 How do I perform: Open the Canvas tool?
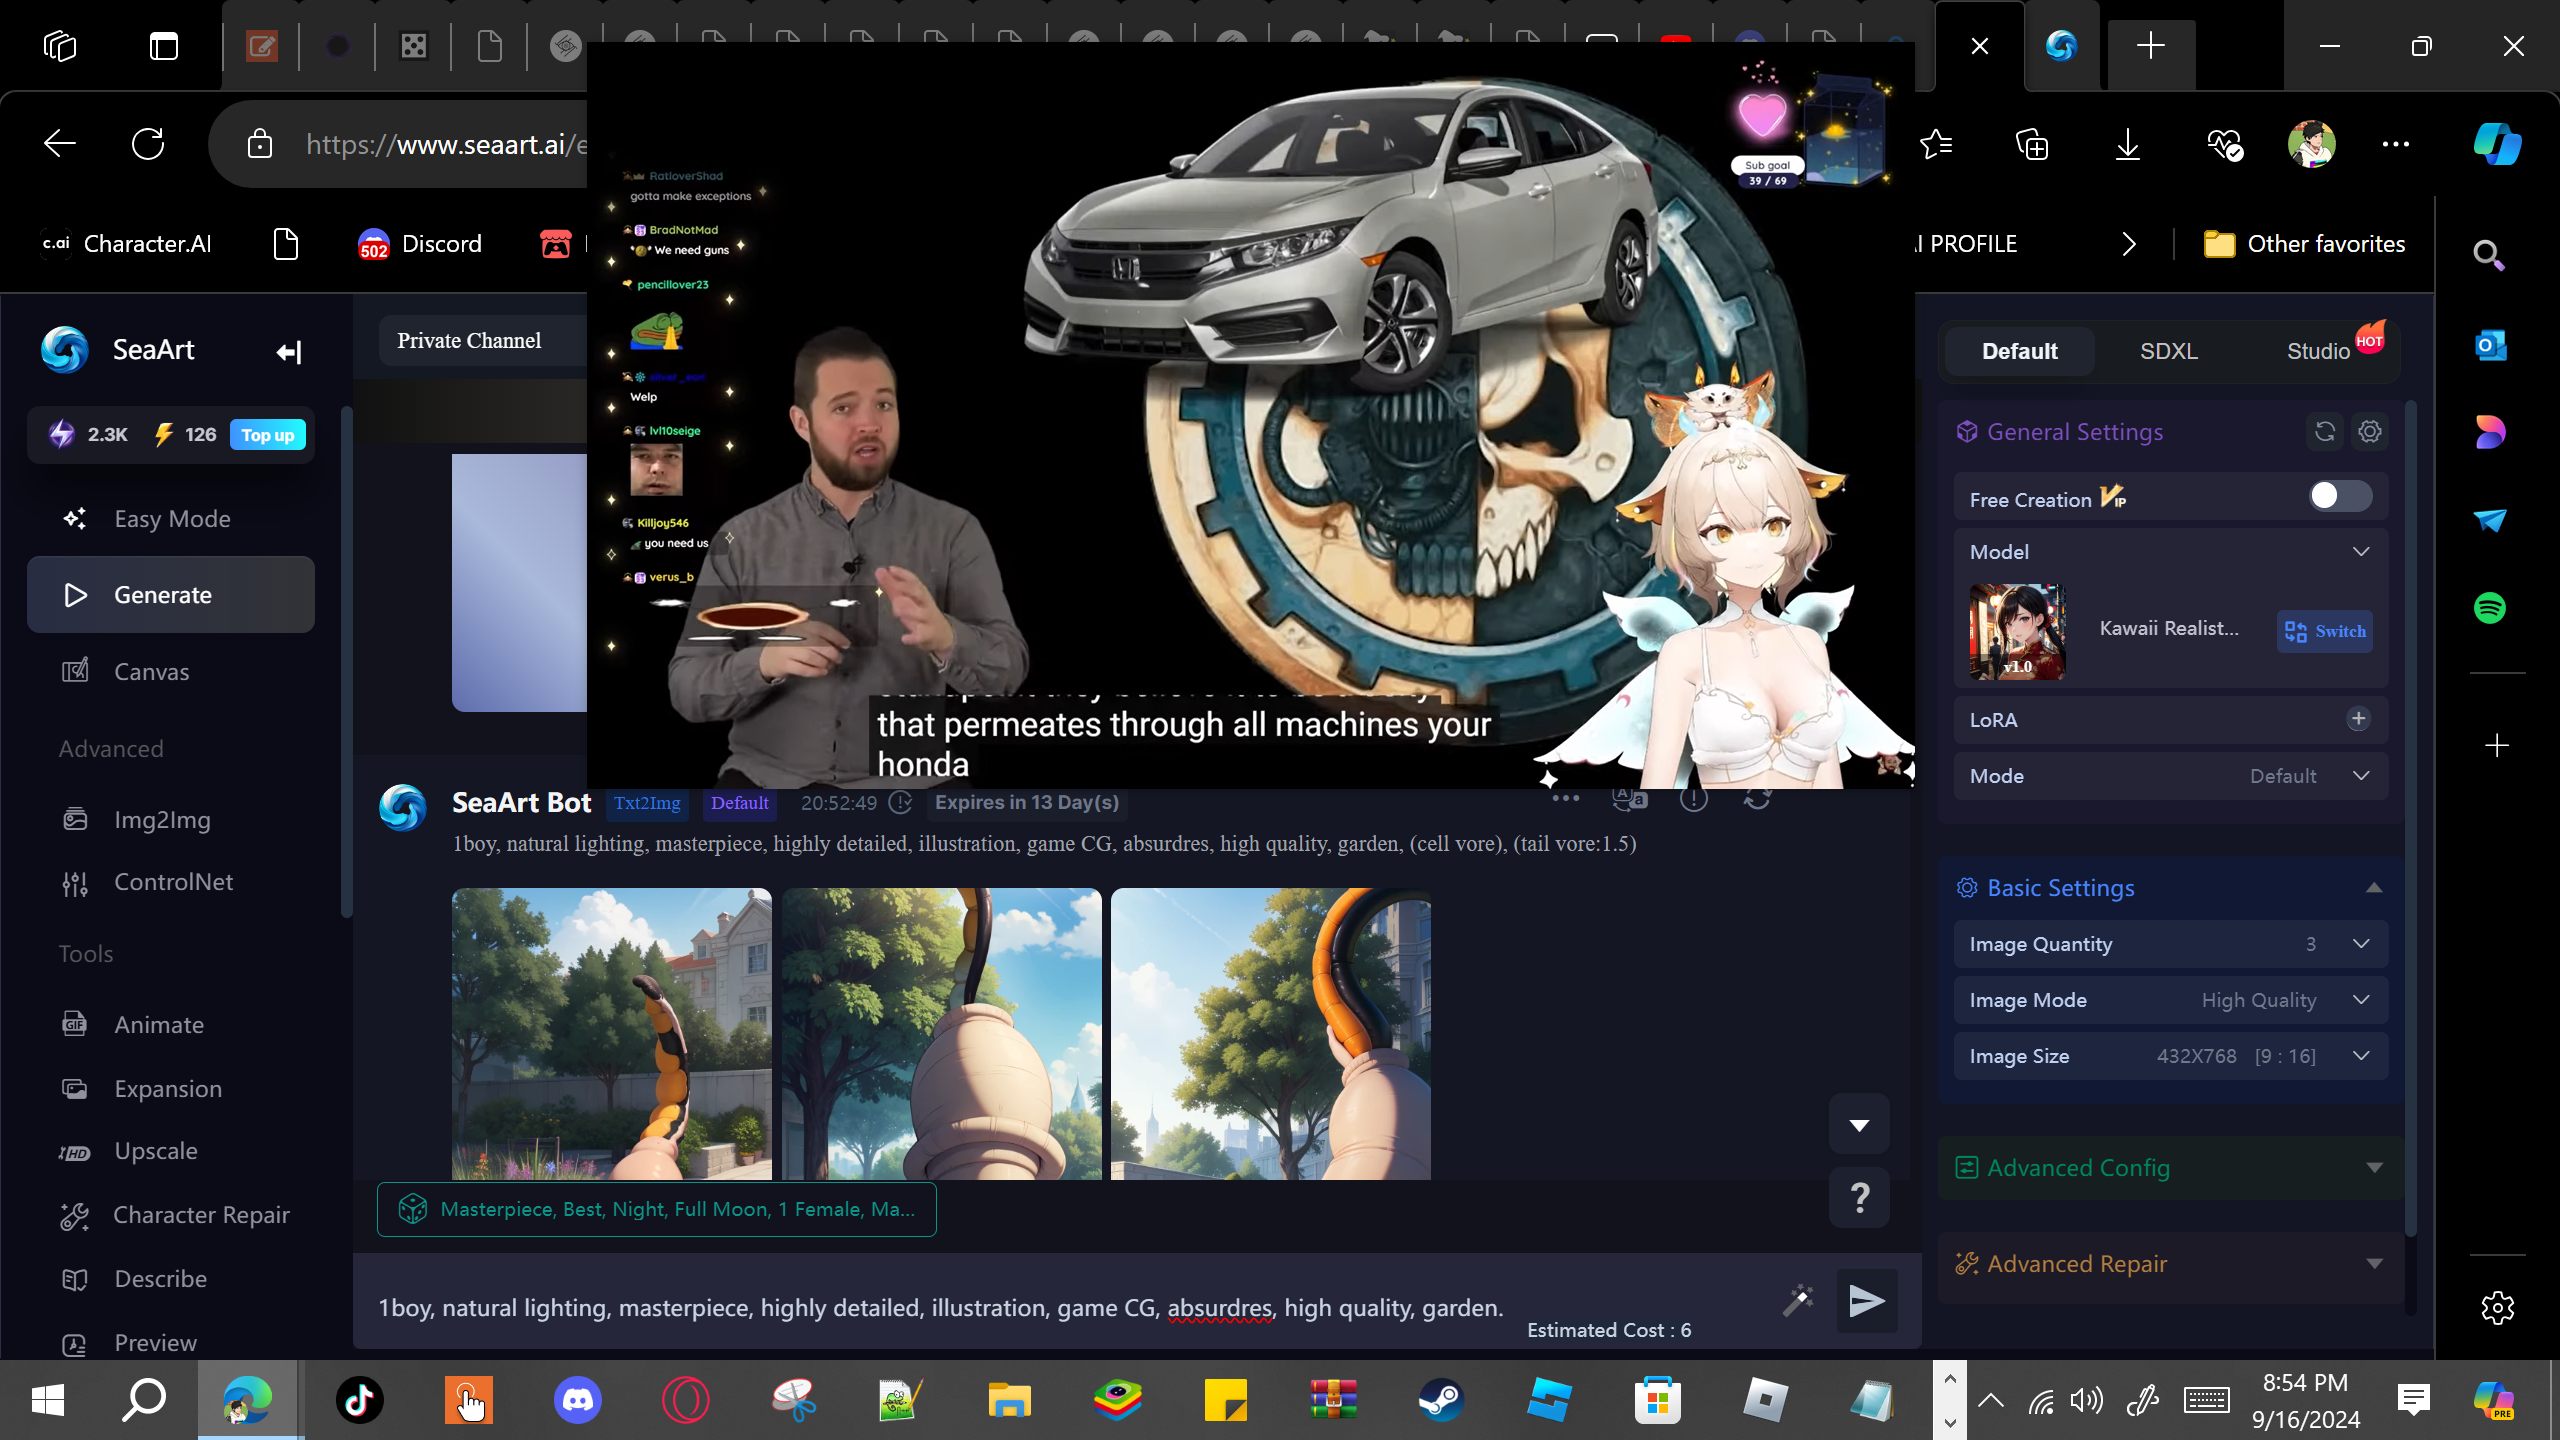171,671
